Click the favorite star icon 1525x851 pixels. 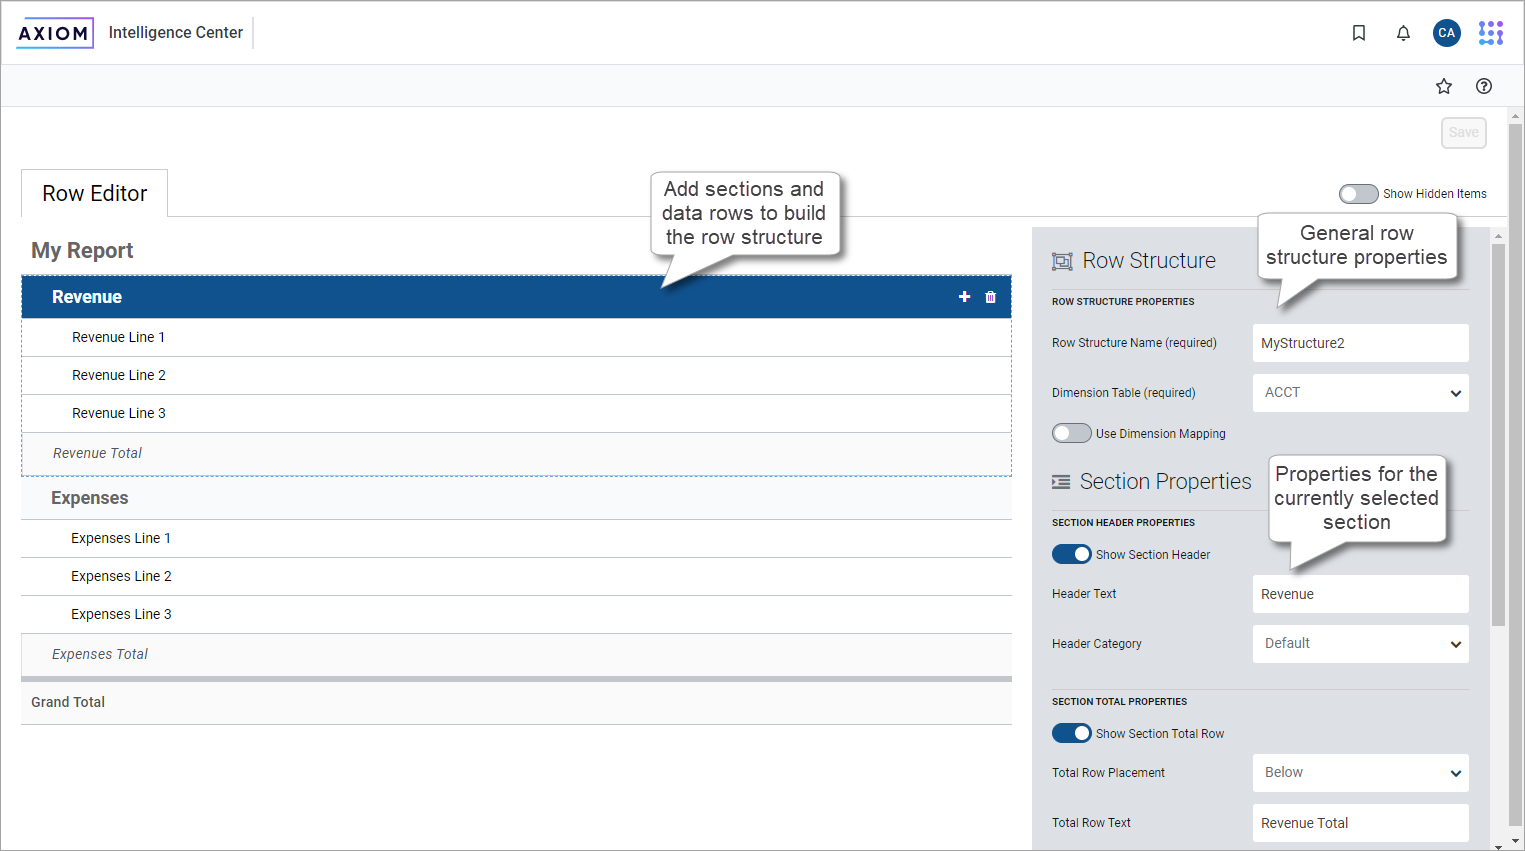1443,86
